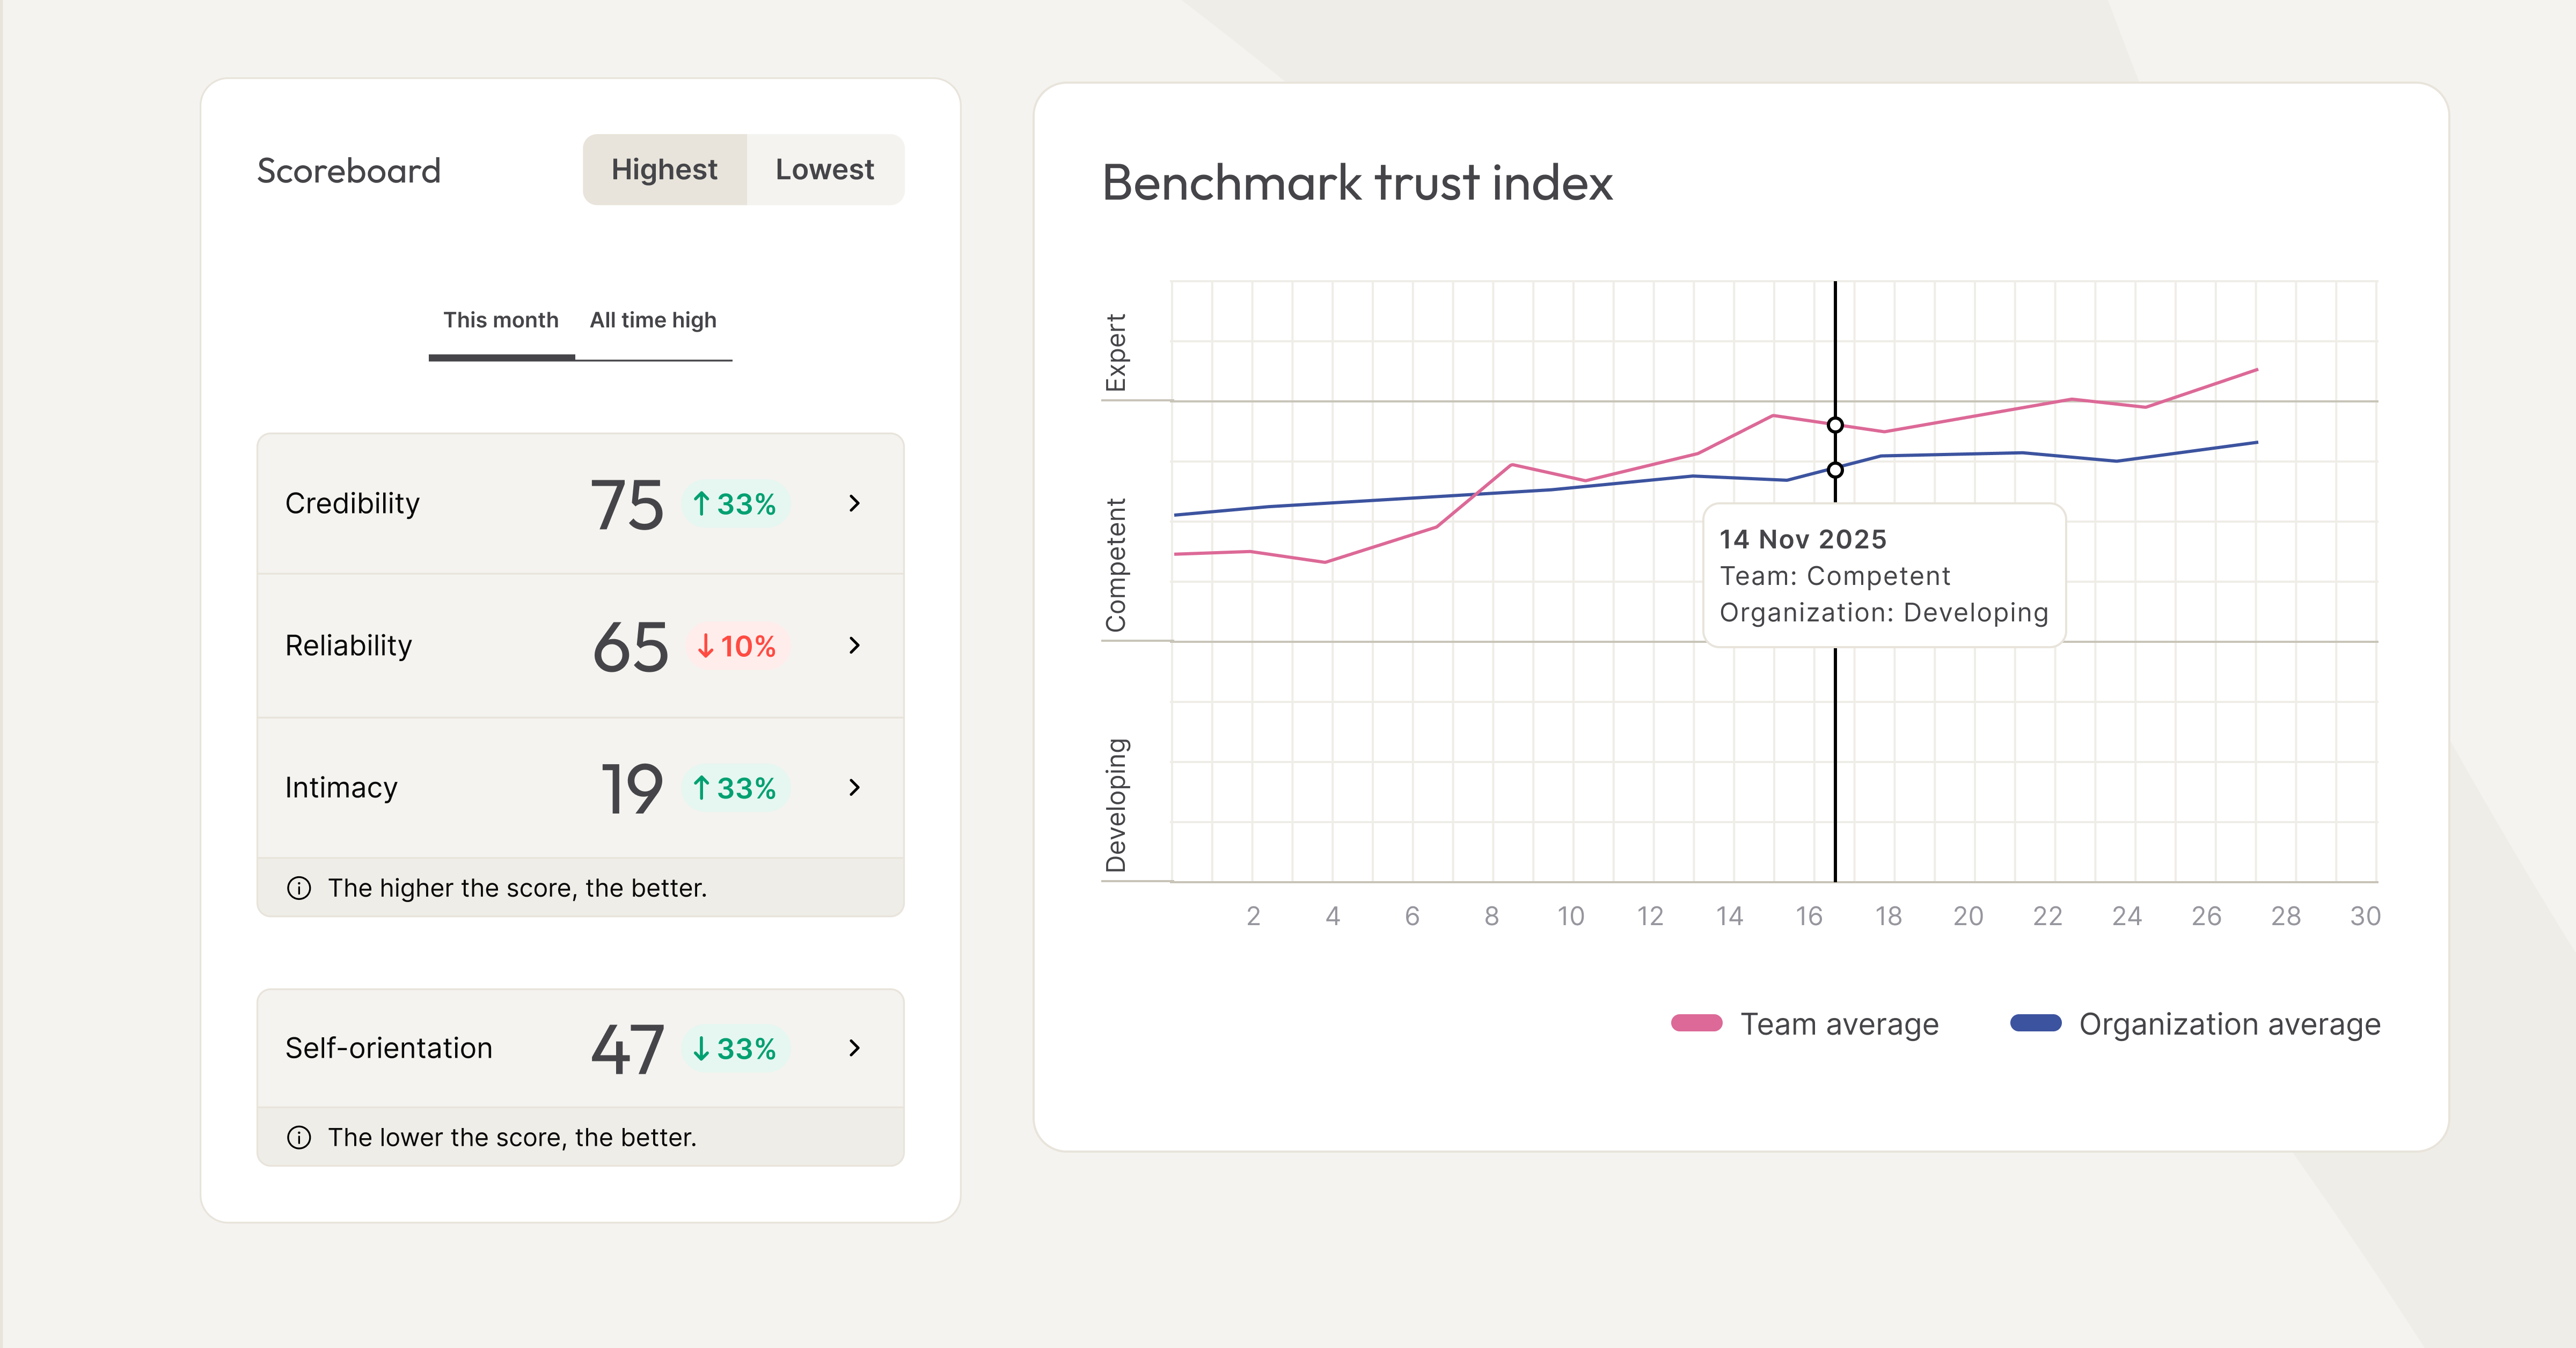Viewport: 2576px width, 1348px height.
Task: Click the pink Team average color swatch
Action: pyautogui.click(x=1696, y=1023)
